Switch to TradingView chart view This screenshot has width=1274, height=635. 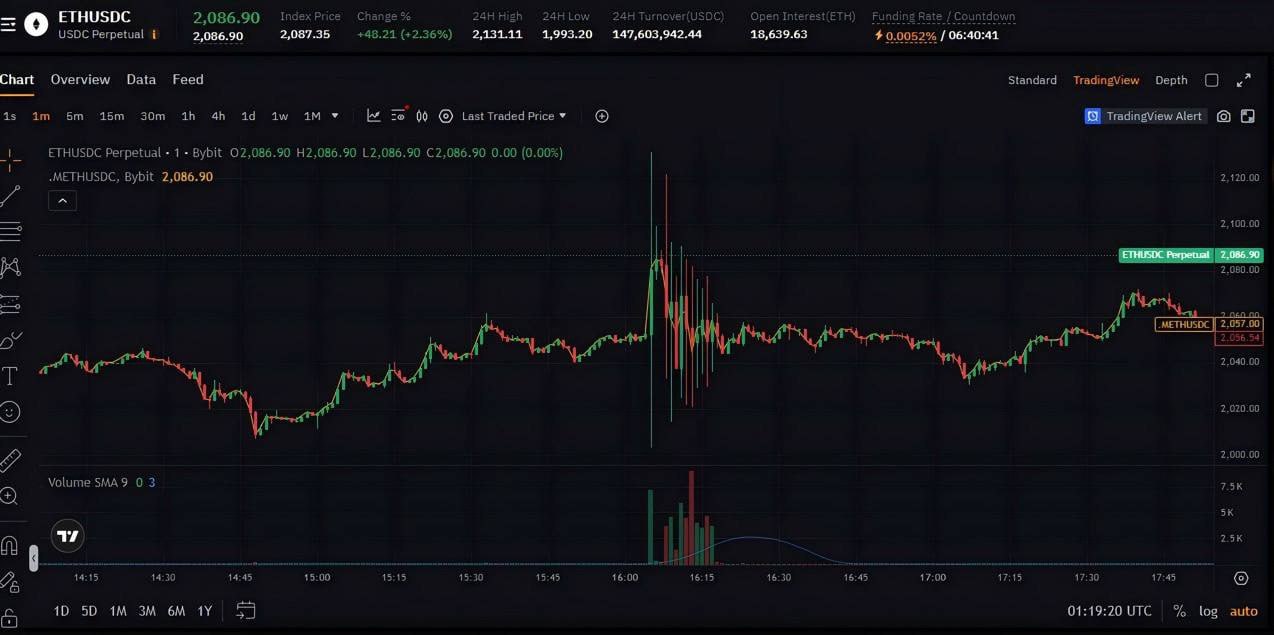tap(1106, 80)
